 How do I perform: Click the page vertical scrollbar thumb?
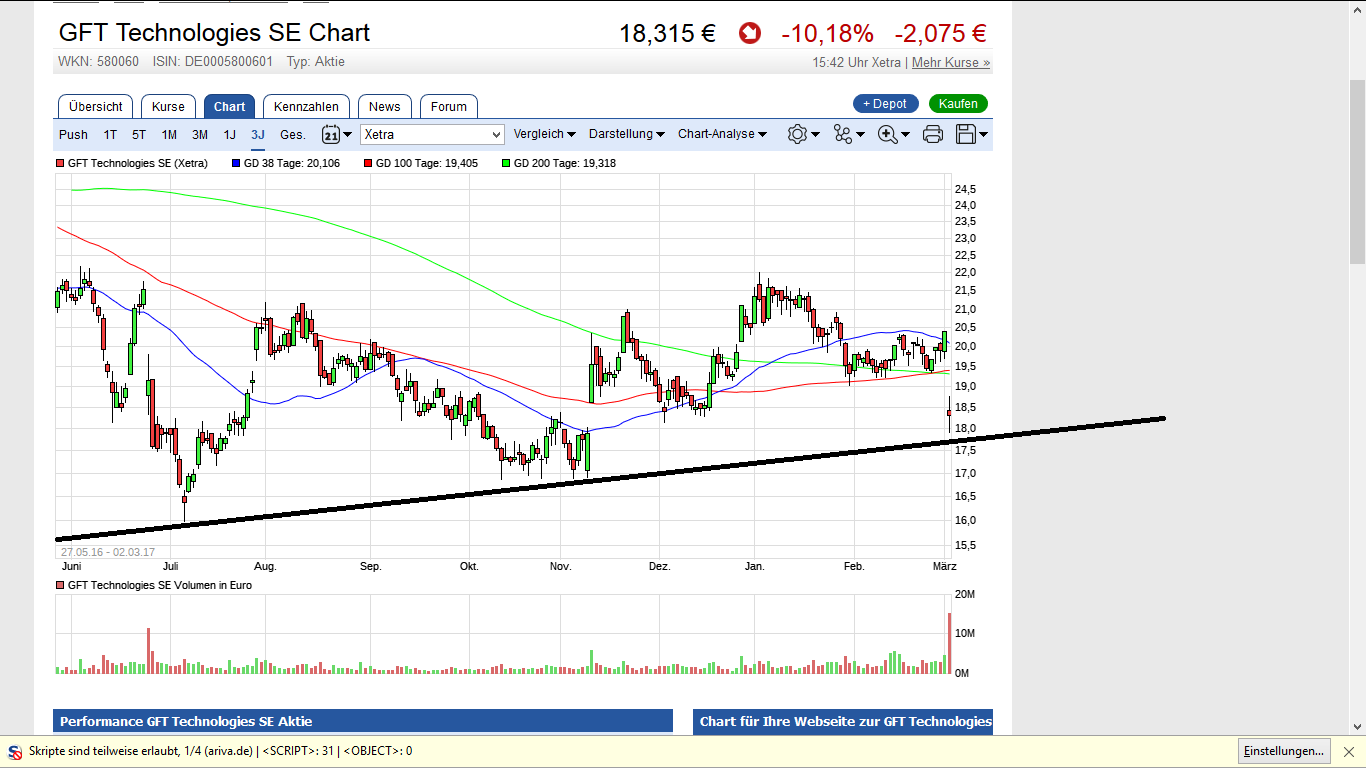tap(1357, 170)
